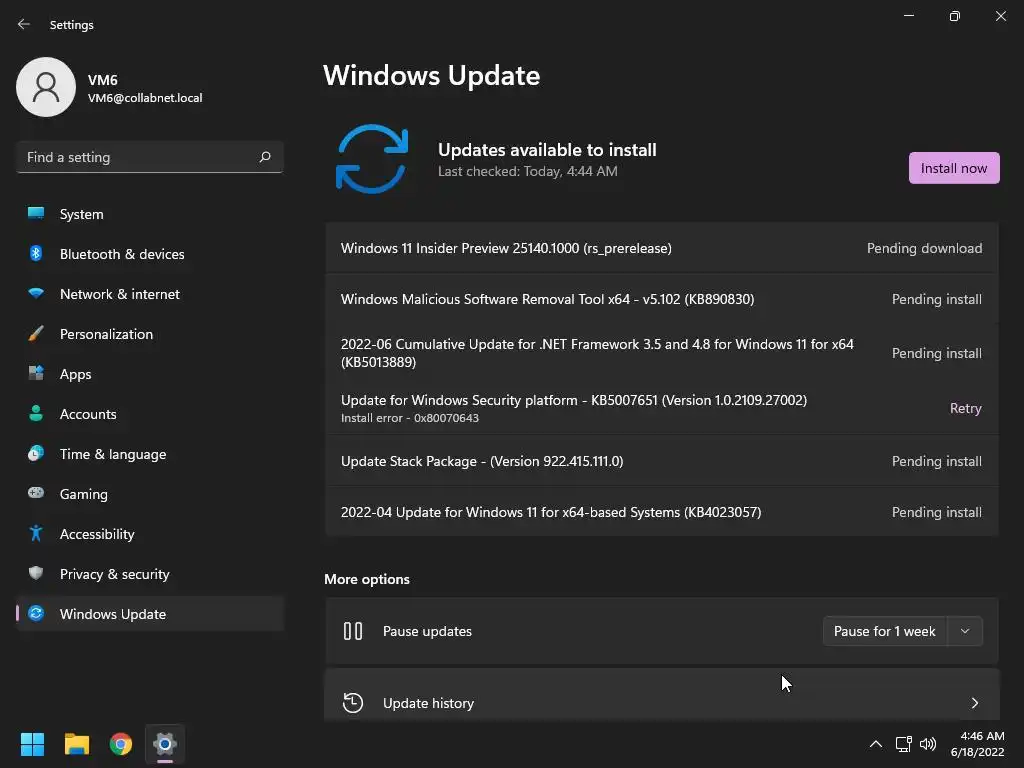1024x768 pixels.
Task: Click the back arrow in Settings header
Action: 24,24
